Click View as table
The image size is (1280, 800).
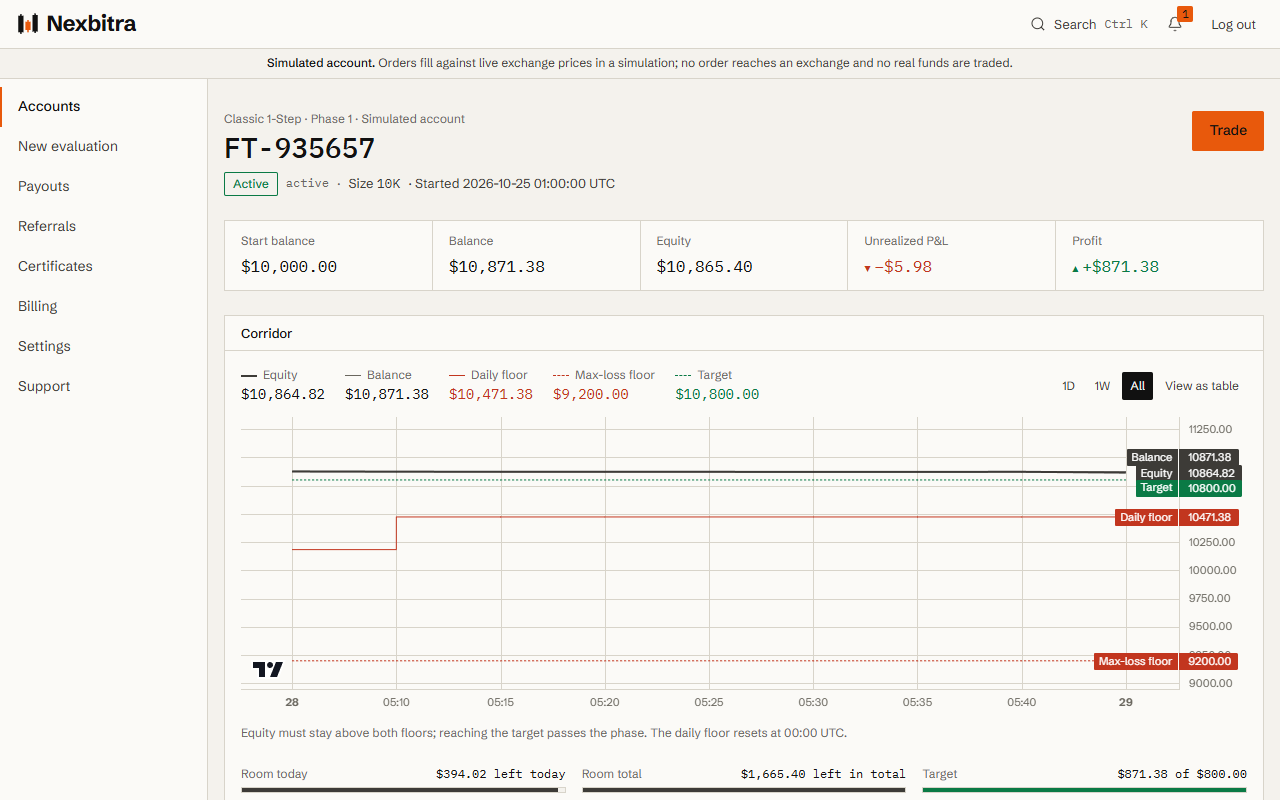pos(1202,386)
